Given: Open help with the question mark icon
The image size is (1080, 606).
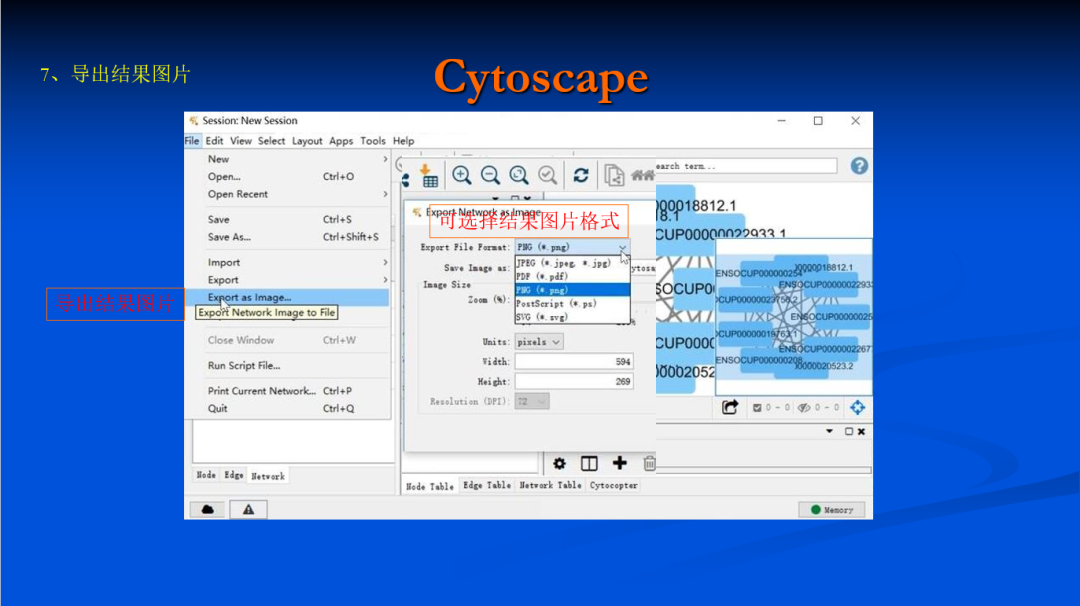Looking at the screenshot, I should coord(859,166).
